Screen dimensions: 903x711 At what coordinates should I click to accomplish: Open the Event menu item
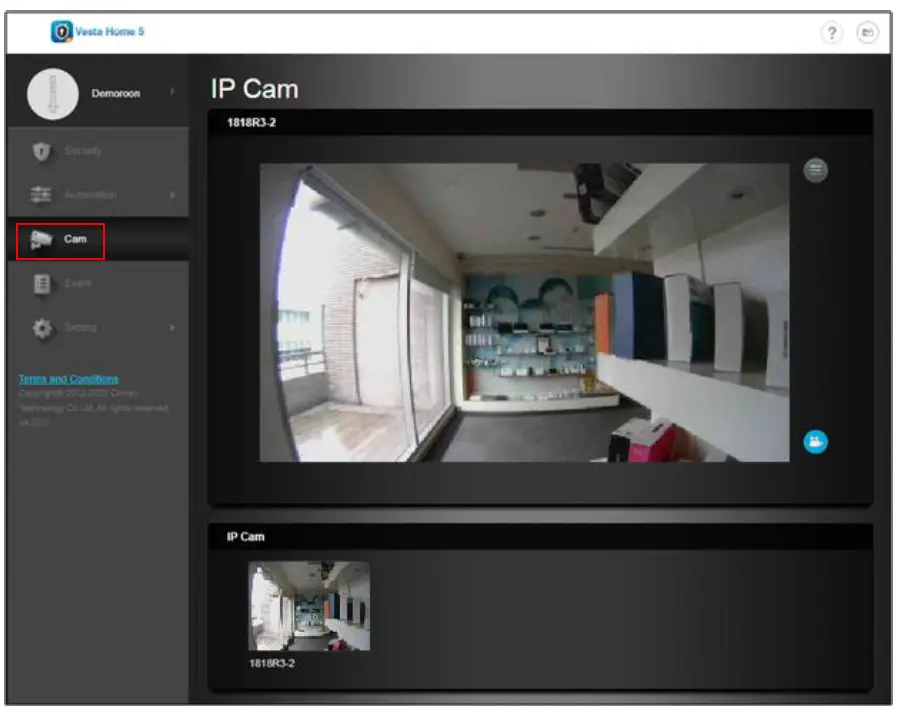click(x=78, y=283)
